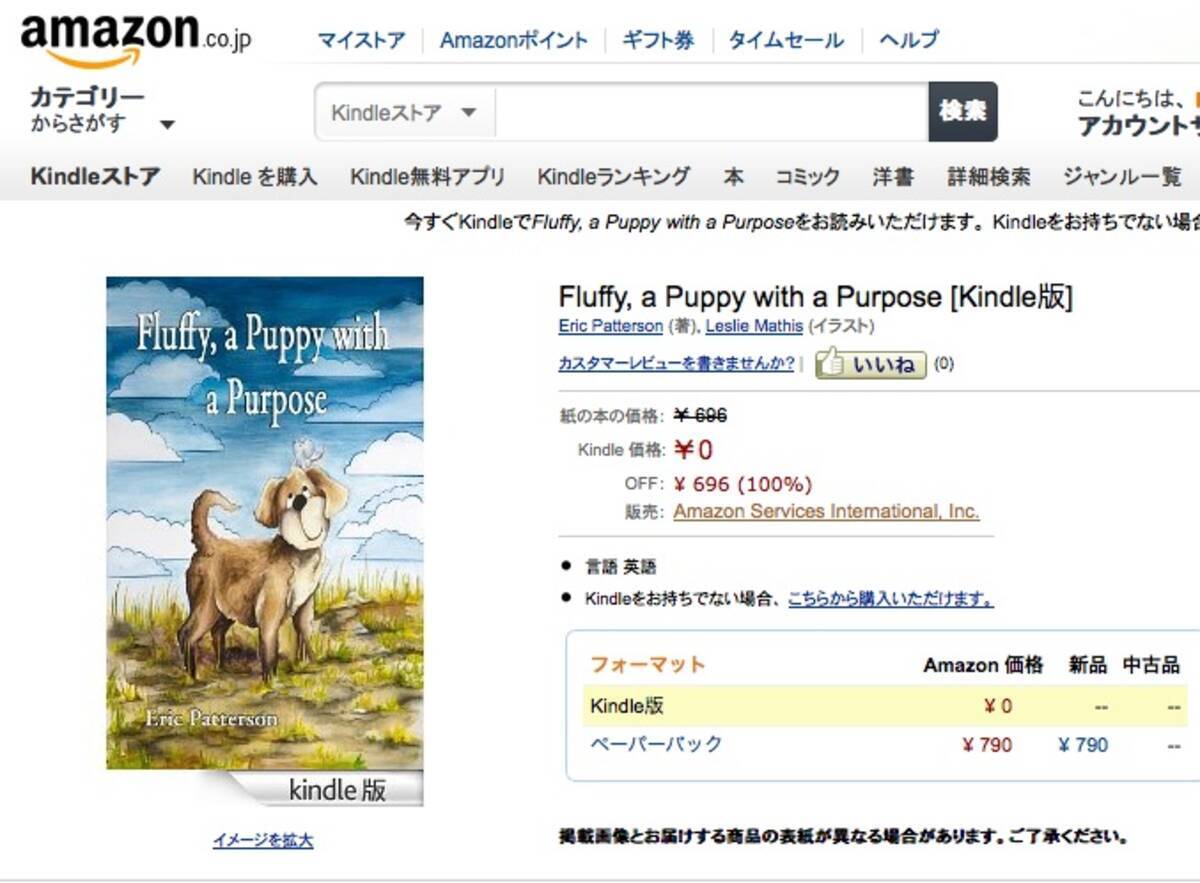Select the Kindleランキング tab
This screenshot has width=1200, height=883.
(613, 177)
